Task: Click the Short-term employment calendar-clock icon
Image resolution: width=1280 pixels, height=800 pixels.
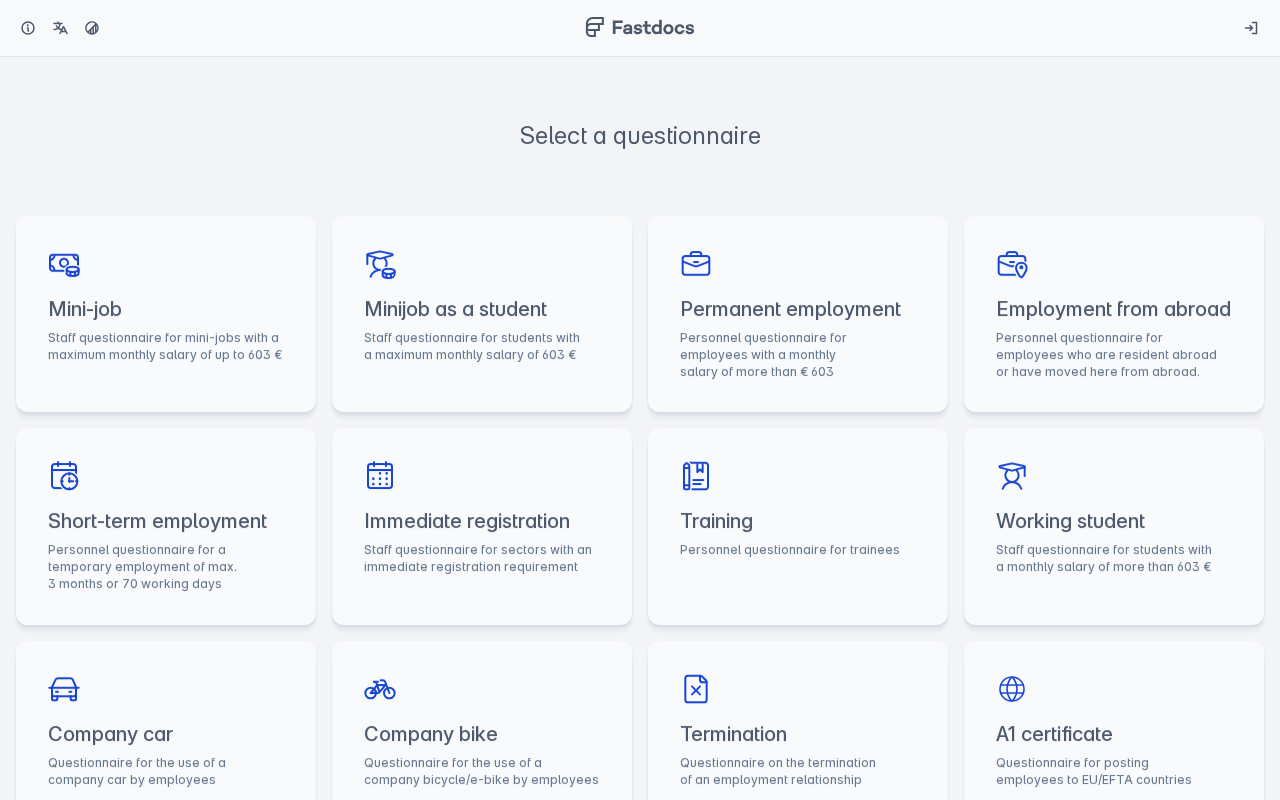Action: (64, 476)
